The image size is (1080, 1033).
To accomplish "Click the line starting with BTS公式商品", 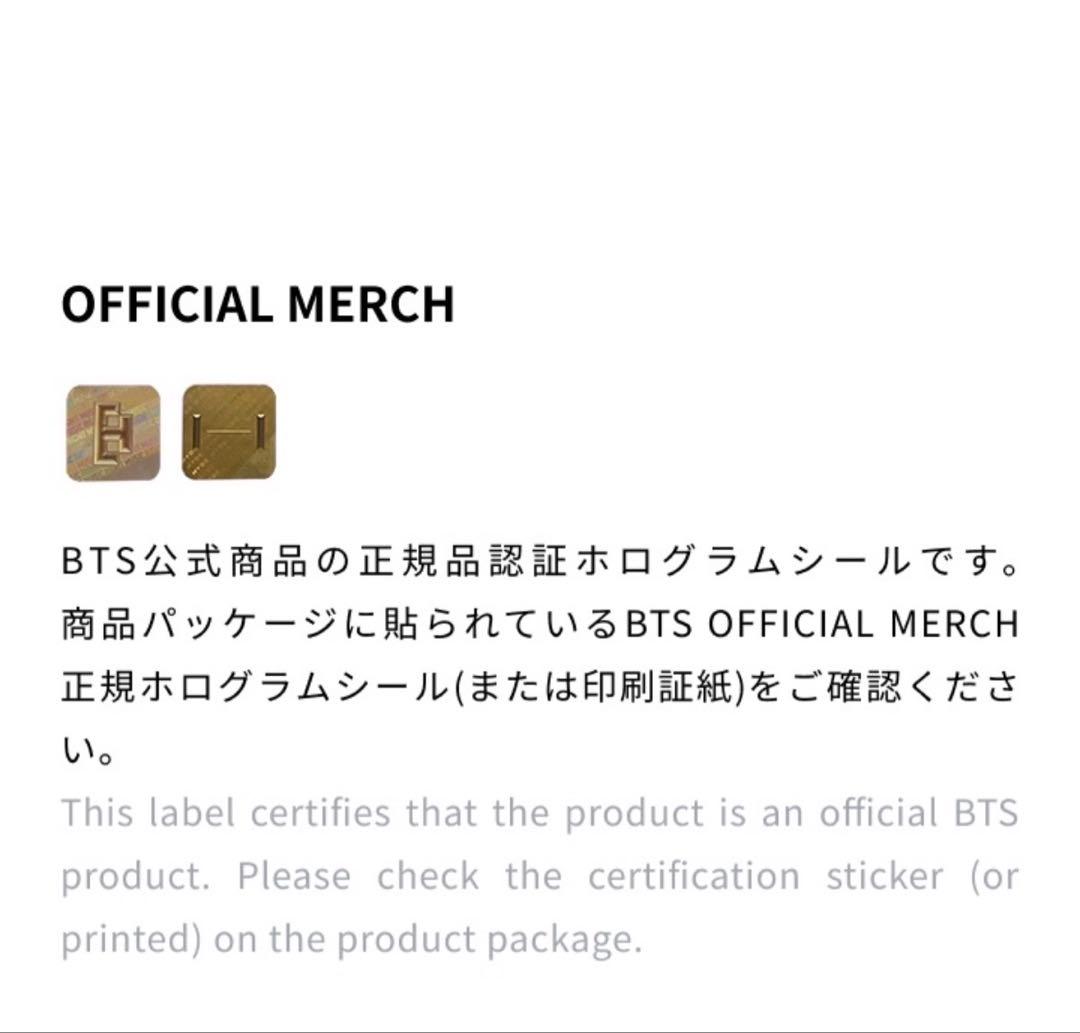I will 540,562.
